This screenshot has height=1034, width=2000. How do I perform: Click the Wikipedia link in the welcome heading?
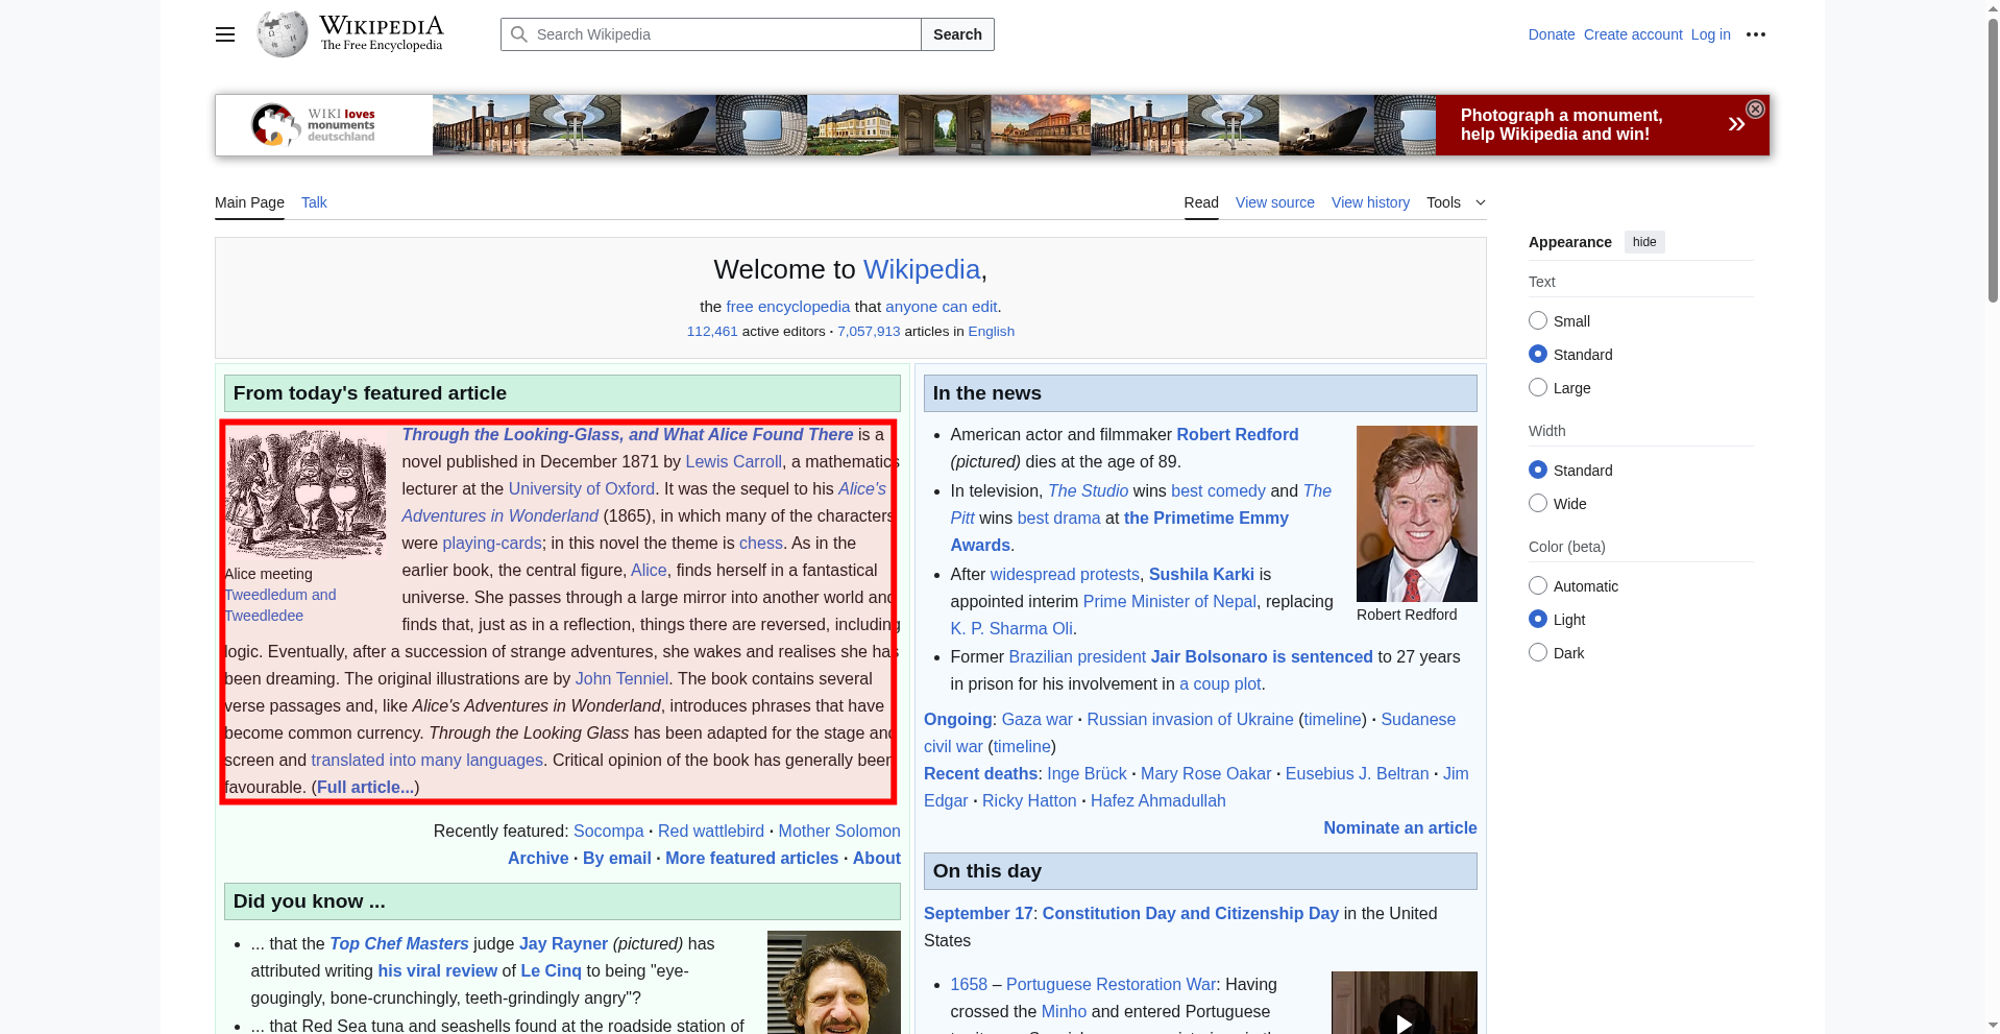pyautogui.click(x=921, y=269)
